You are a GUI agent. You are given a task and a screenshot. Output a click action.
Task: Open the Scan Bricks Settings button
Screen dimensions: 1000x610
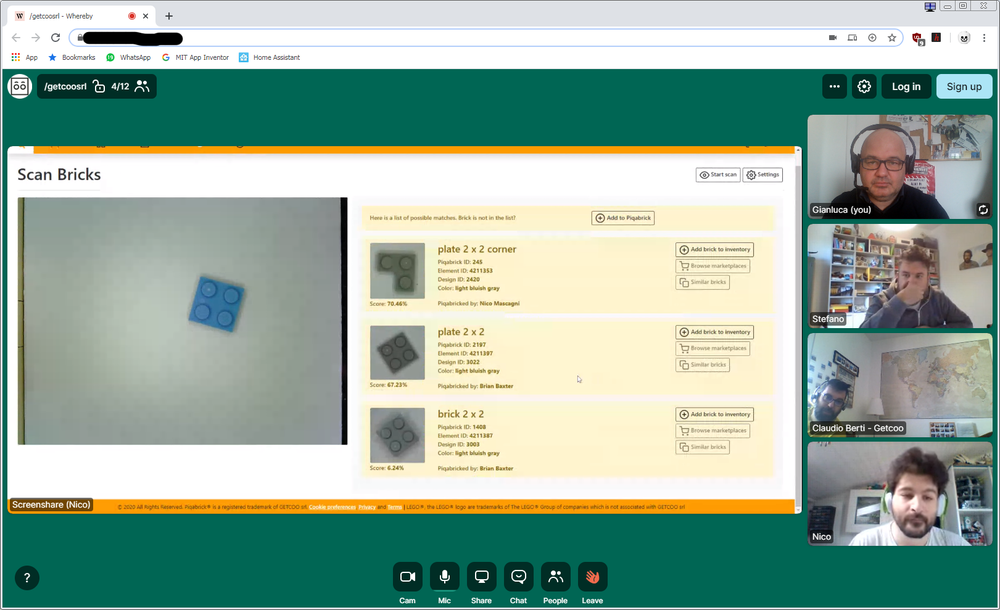click(763, 174)
